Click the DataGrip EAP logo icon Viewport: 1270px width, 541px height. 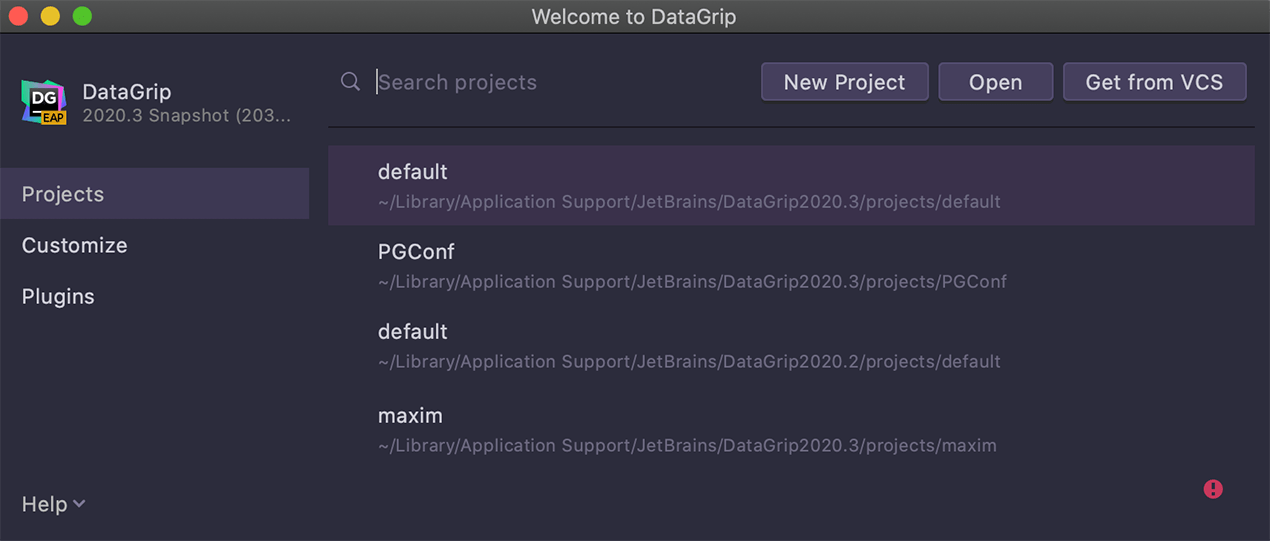point(44,103)
